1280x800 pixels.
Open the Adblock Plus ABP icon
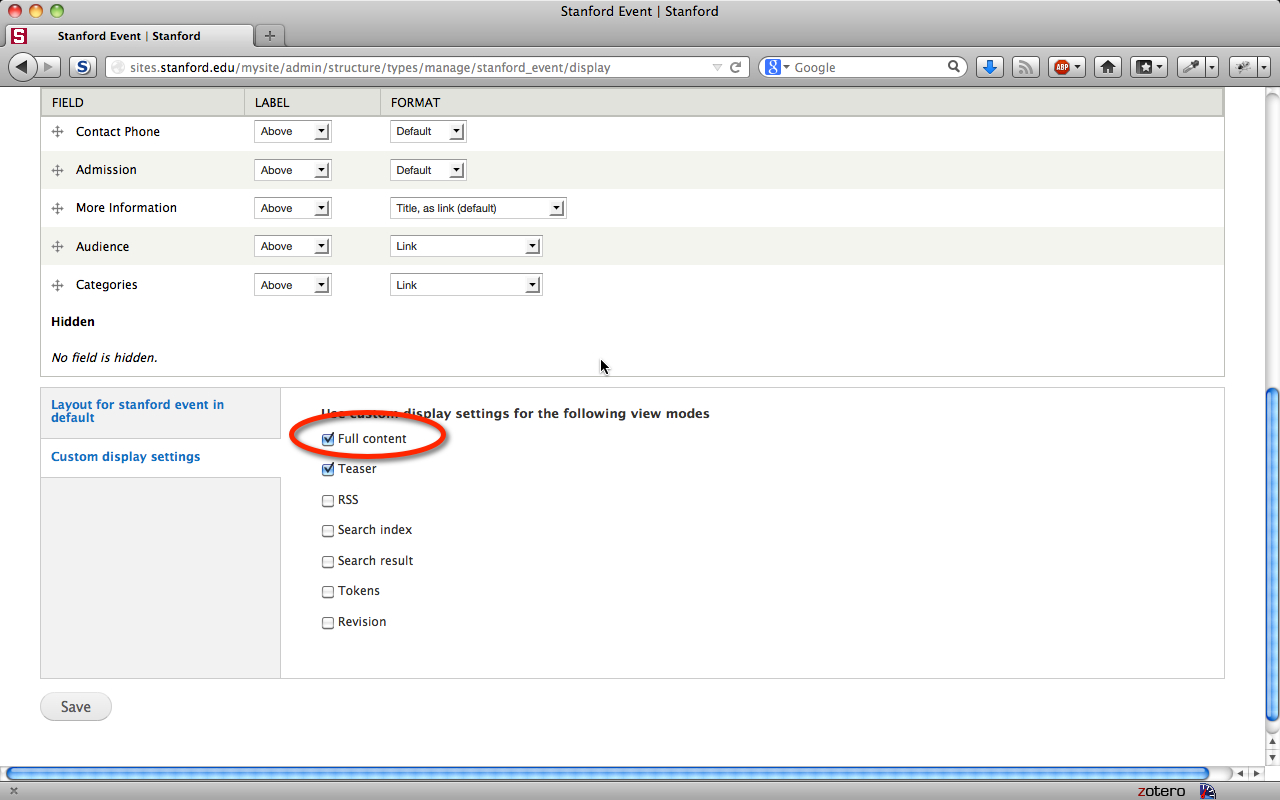pos(1062,67)
